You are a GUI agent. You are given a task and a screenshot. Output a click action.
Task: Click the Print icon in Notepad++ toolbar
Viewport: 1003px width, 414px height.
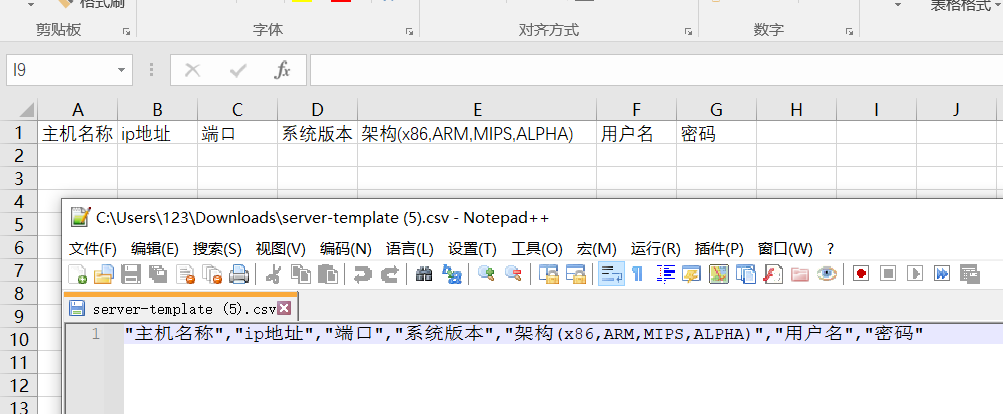(238, 274)
